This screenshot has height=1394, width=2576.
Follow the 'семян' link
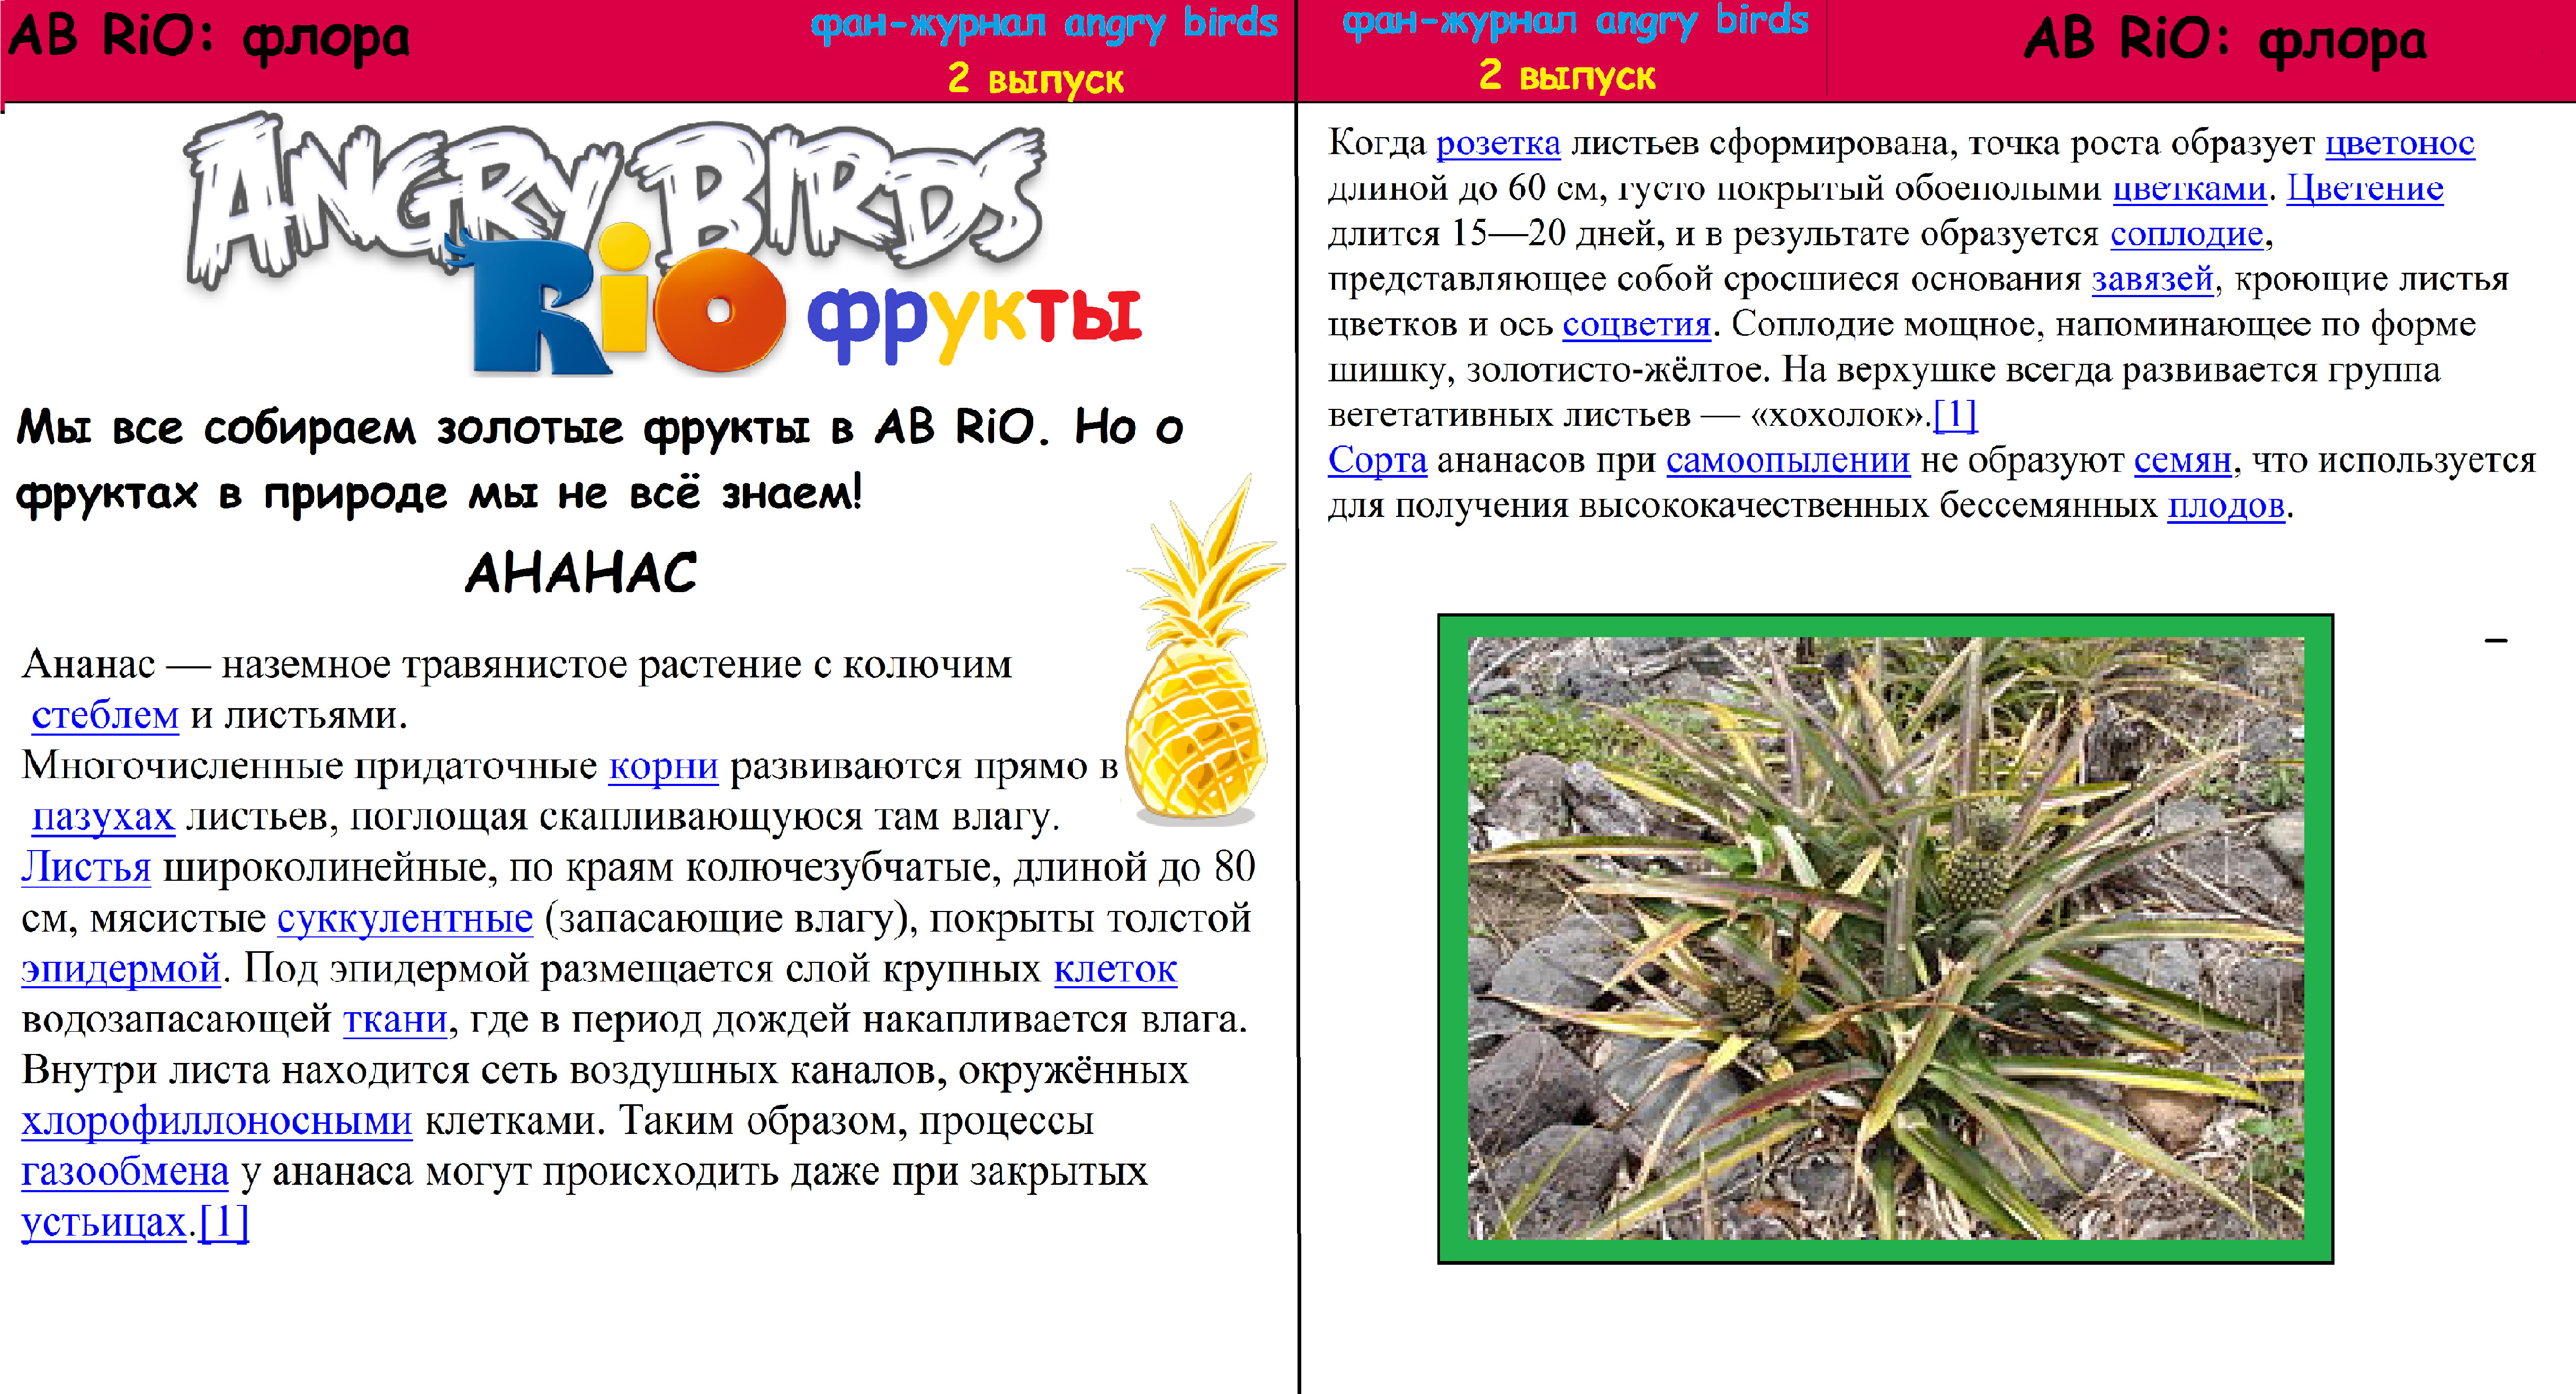click(2182, 461)
